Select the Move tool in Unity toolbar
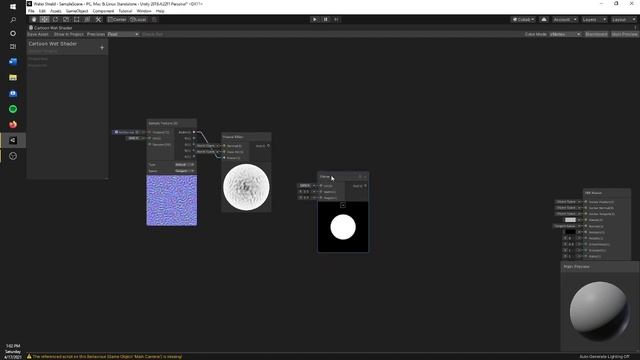The height and width of the screenshot is (360, 640). pyautogui.click(x=44, y=20)
